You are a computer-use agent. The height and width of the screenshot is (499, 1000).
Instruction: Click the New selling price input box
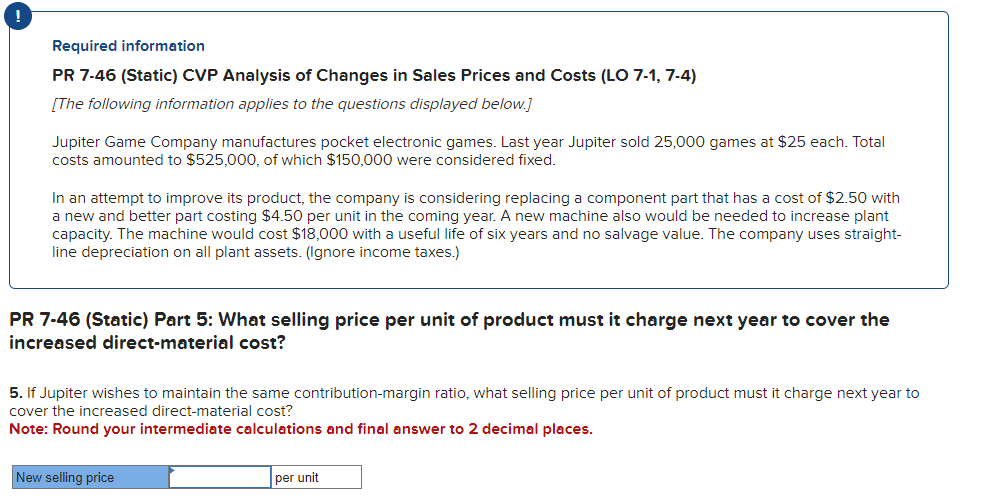click(220, 477)
